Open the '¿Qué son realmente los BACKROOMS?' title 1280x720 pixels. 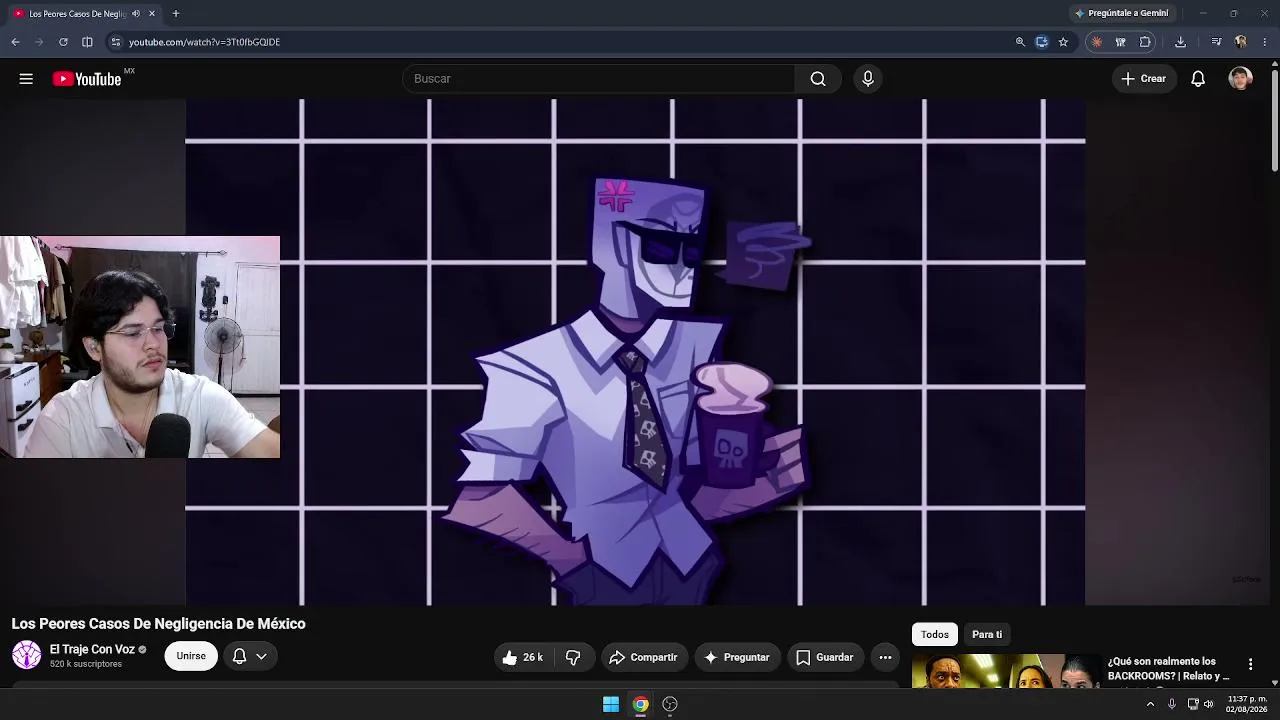point(1168,668)
